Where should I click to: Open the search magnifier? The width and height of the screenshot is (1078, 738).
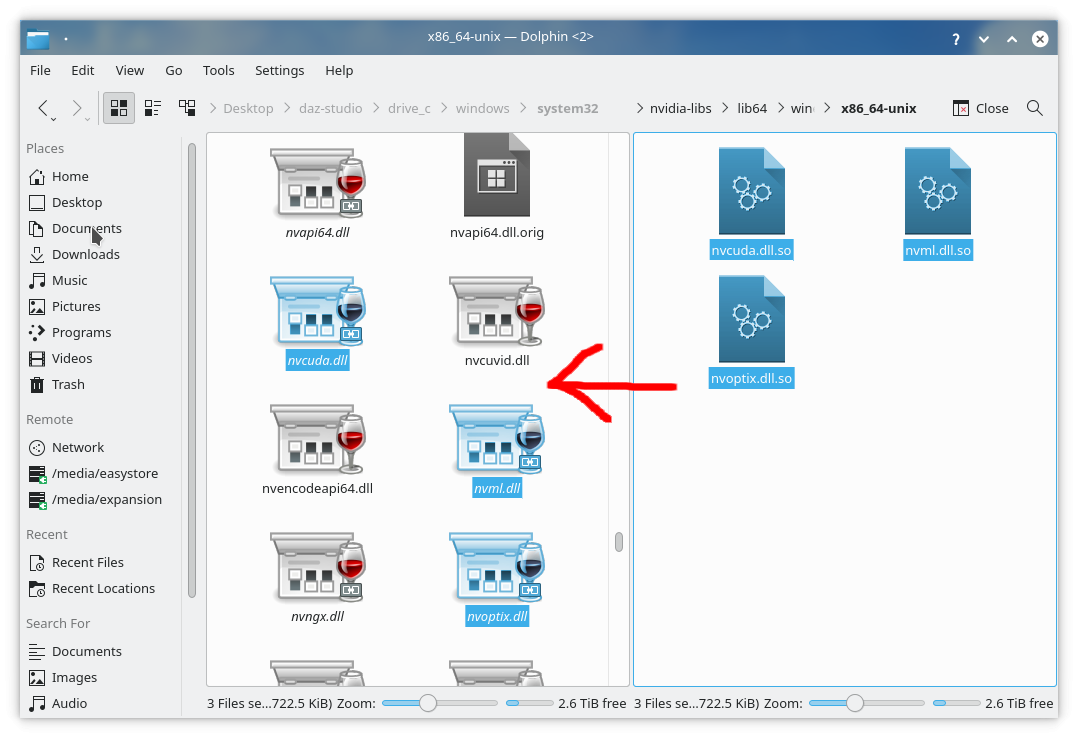coord(1035,108)
